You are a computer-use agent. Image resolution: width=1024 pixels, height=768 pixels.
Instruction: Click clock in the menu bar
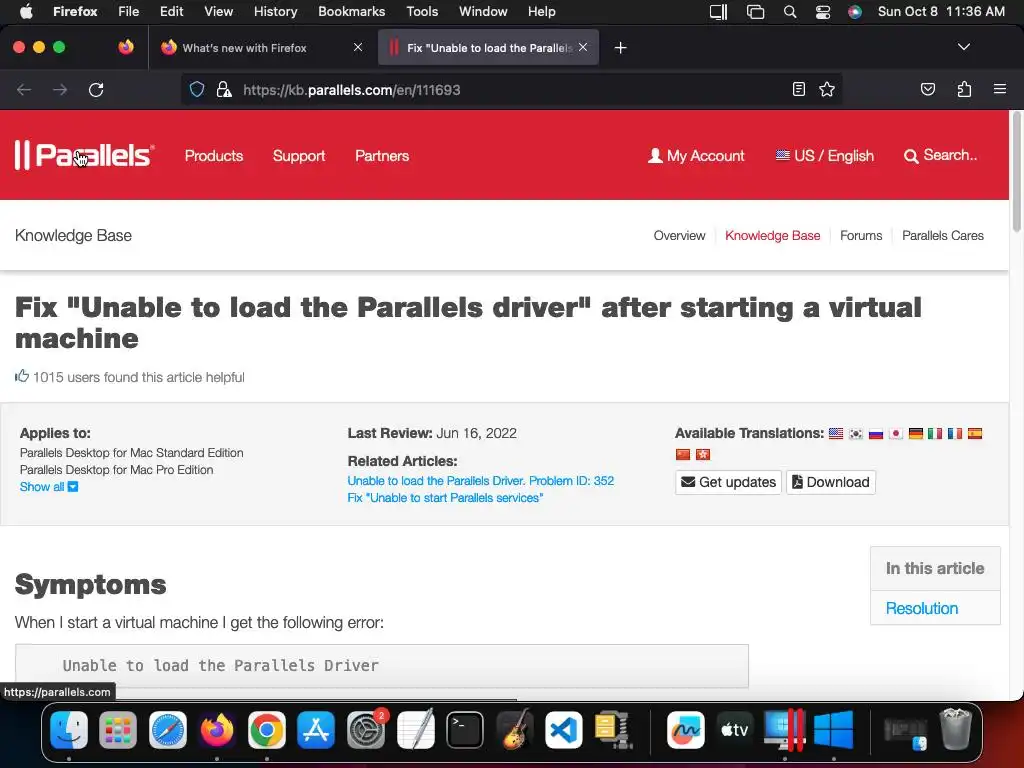[x=941, y=11]
